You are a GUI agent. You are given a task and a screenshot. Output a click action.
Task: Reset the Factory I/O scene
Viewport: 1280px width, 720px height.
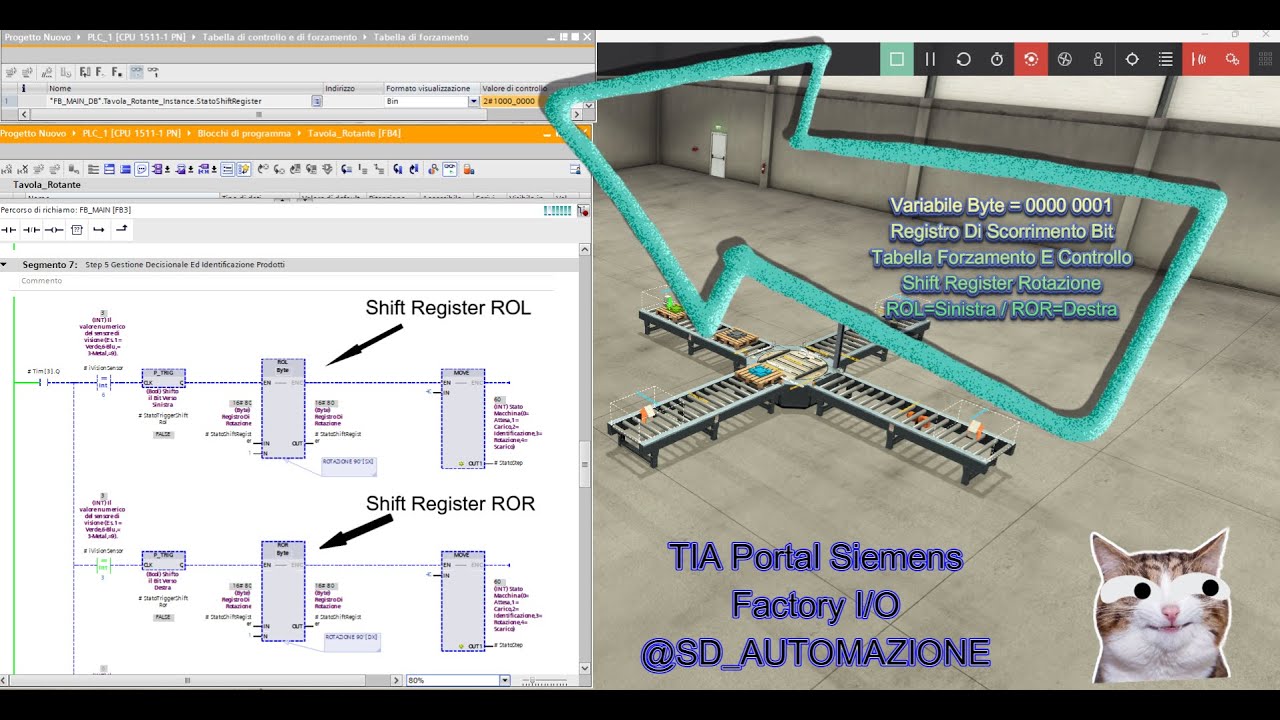point(964,59)
